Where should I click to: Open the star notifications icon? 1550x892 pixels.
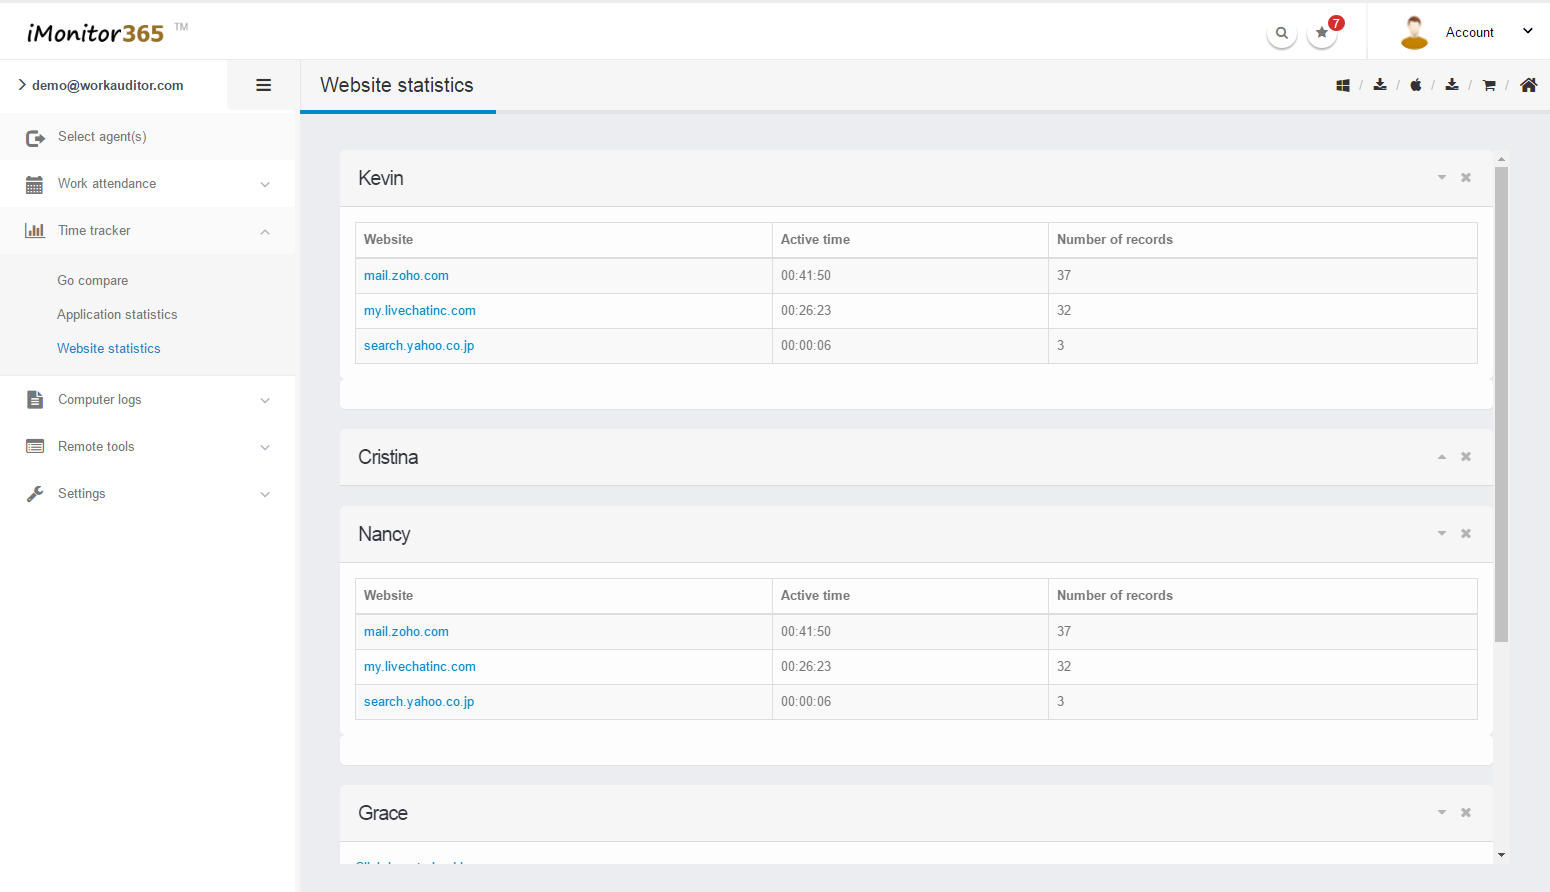pos(1322,33)
